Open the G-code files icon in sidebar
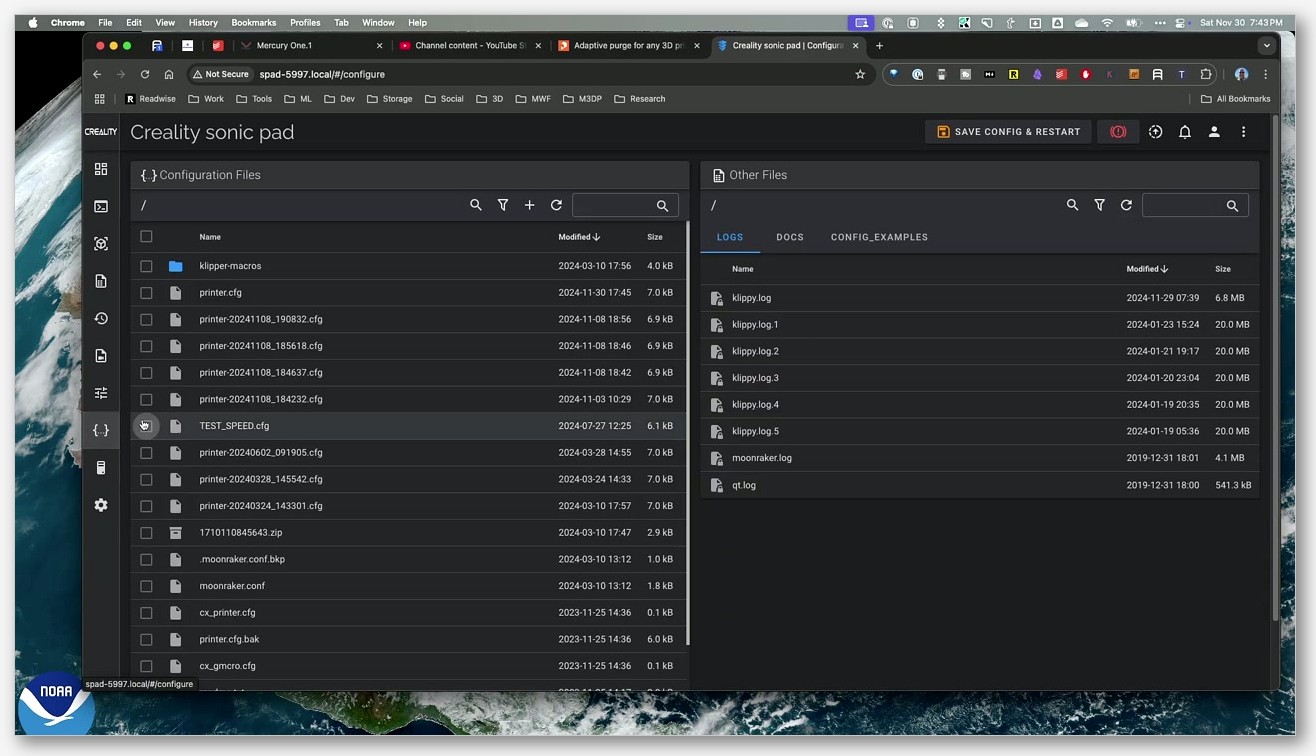The width and height of the screenshot is (1316, 756). (x=101, y=281)
